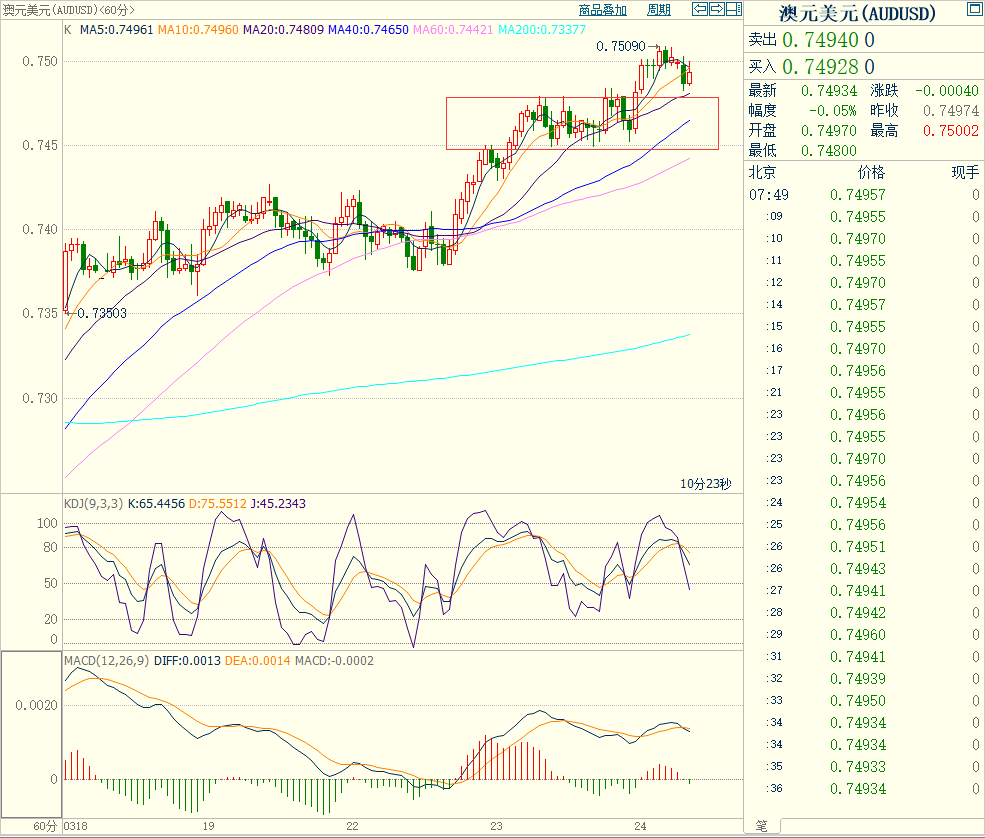Image resolution: width=985 pixels, height=838 pixels.
Task: Select the KDJ(9,3,3) indicator label
Action: 93,503
